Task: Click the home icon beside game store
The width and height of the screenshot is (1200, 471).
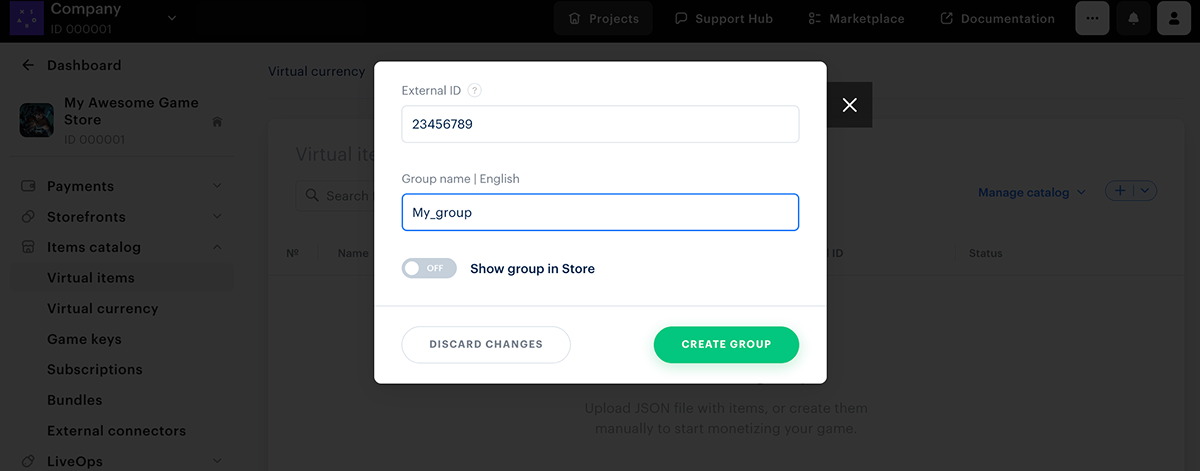Action: point(217,122)
